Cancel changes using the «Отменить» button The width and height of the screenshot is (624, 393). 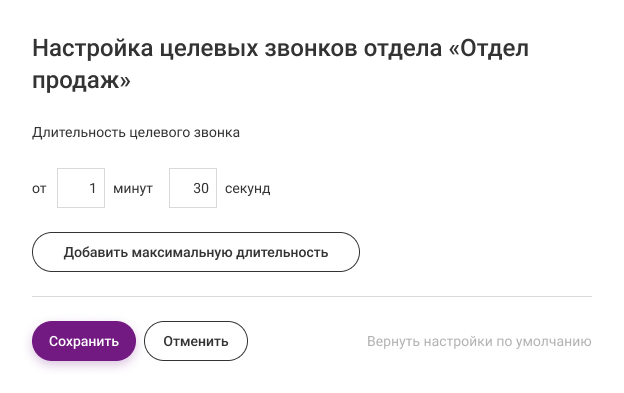pos(196,341)
